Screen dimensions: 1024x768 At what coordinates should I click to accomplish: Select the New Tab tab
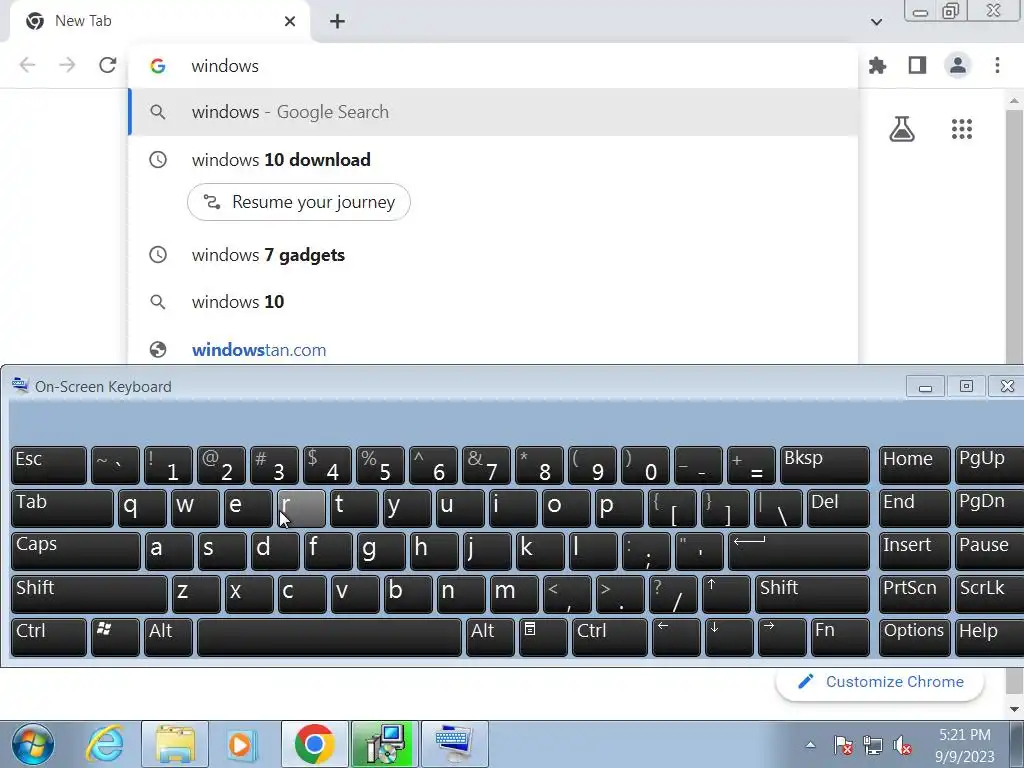point(160,22)
